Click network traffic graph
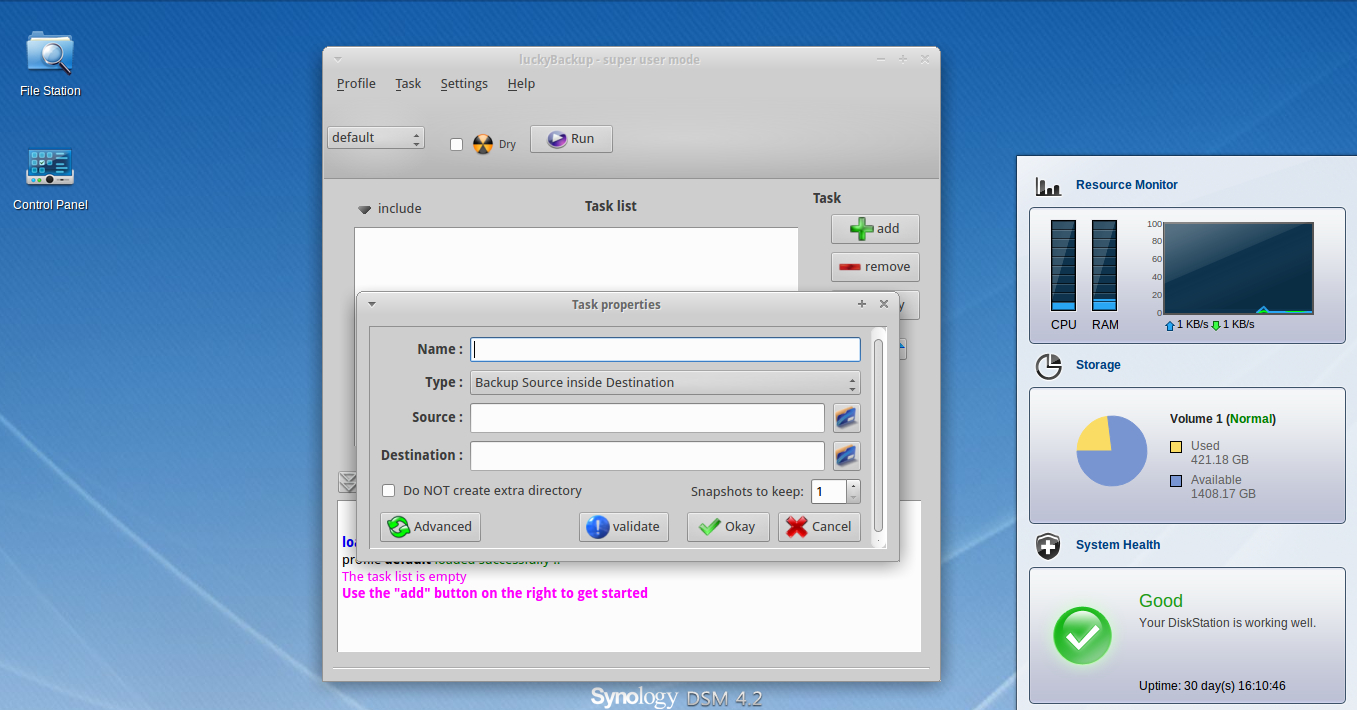 1238,268
